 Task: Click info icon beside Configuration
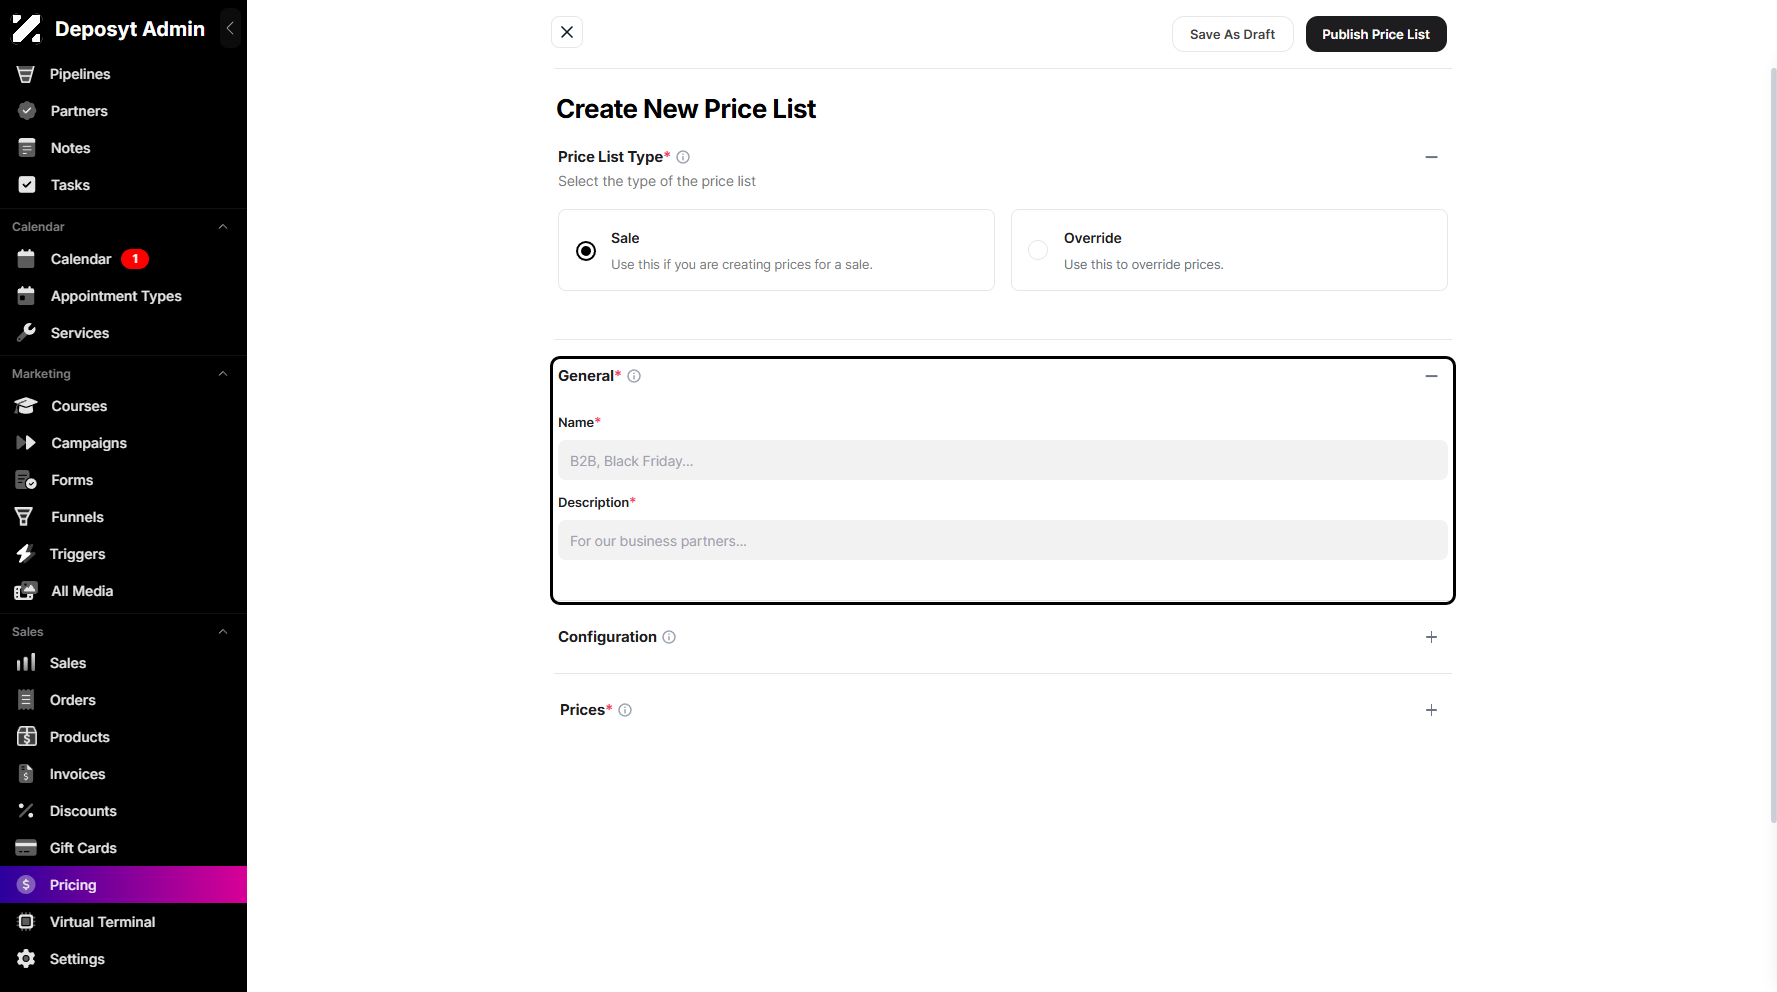tap(669, 637)
